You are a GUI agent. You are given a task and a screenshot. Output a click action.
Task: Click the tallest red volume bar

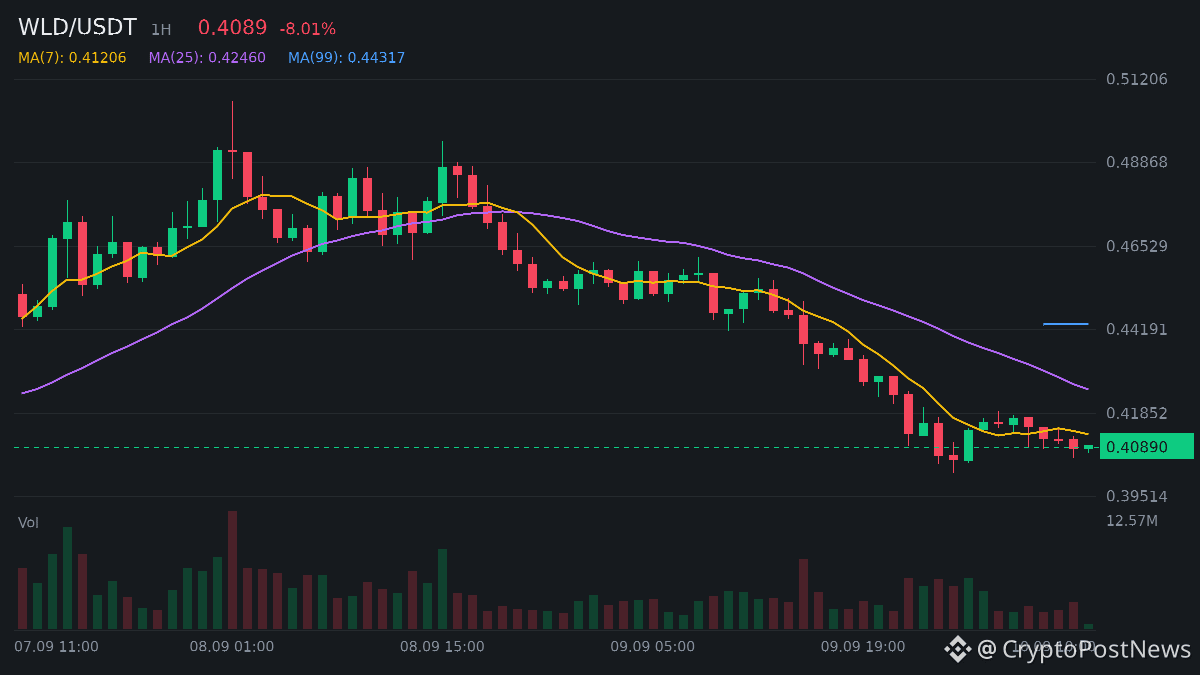[x=232, y=570]
